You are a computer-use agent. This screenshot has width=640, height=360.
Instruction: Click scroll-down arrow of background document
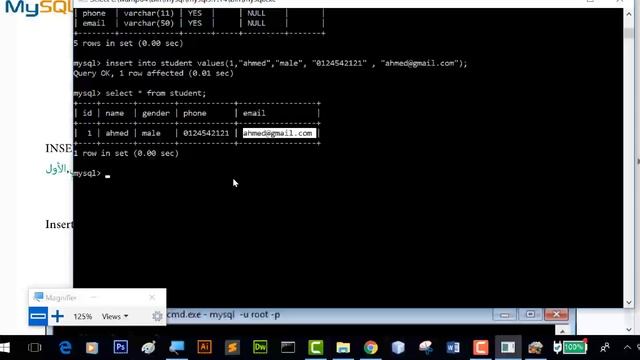click(x=629, y=329)
